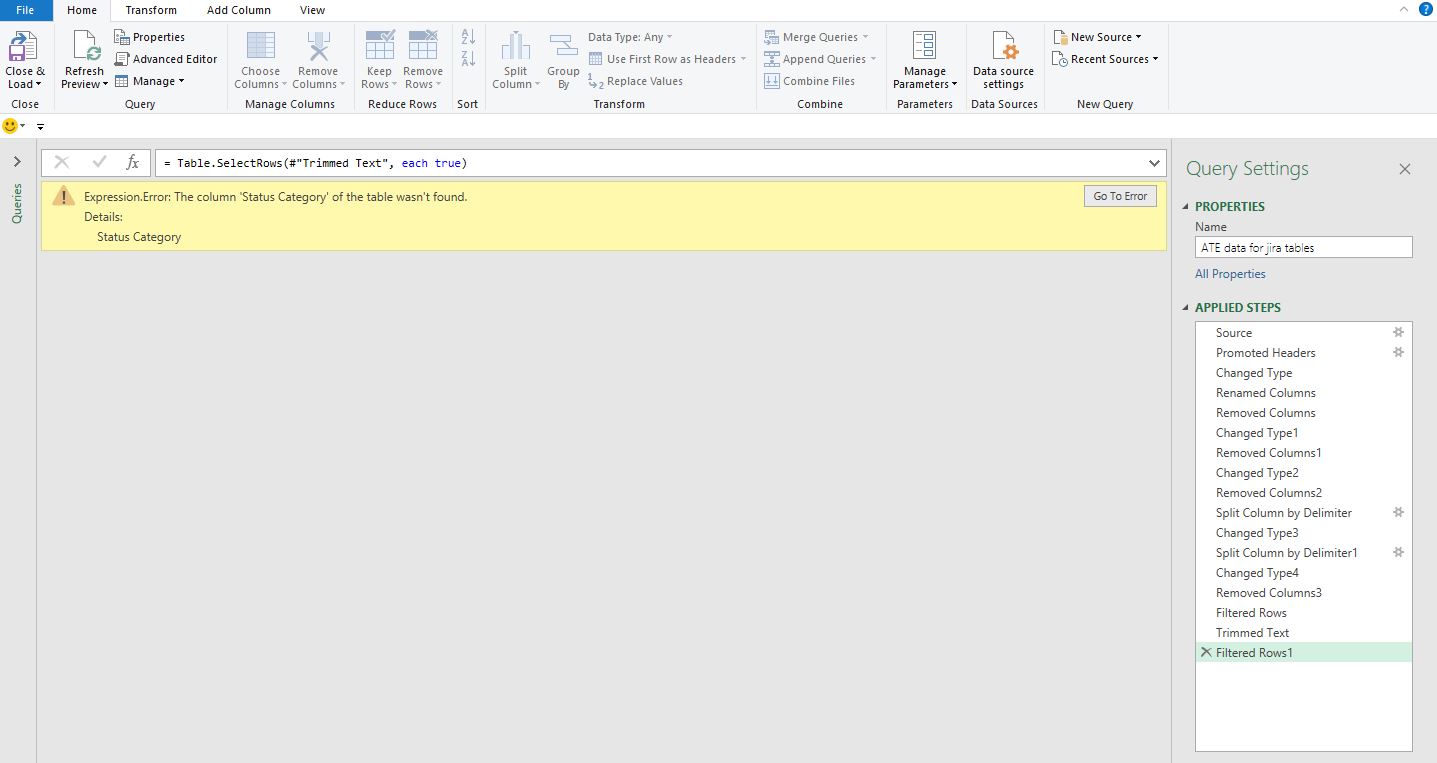Sort ascending A to Z
The width and height of the screenshot is (1437, 763).
pos(468,37)
